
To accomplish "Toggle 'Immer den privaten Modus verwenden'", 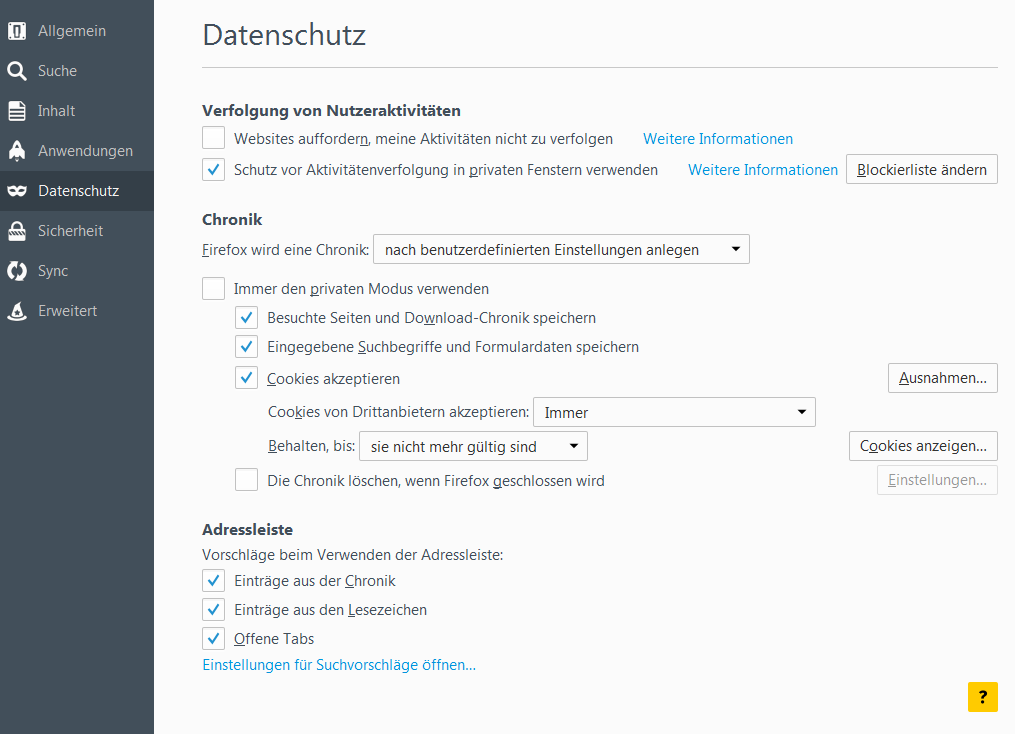I will coord(214,289).
